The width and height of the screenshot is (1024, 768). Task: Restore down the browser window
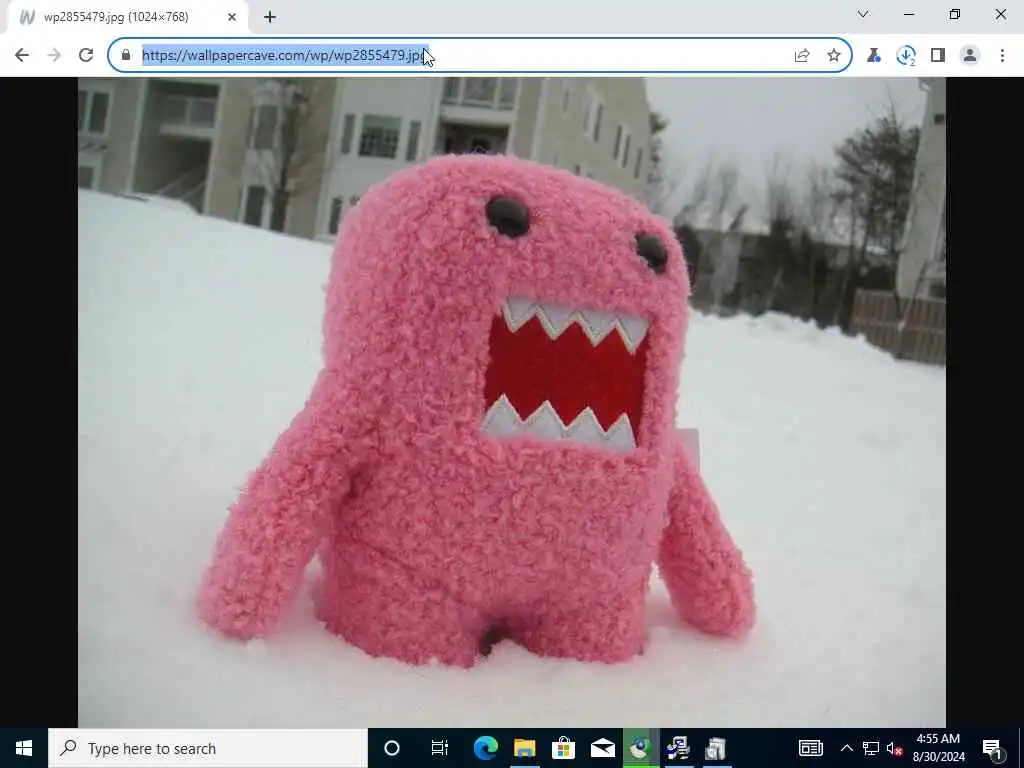point(955,14)
